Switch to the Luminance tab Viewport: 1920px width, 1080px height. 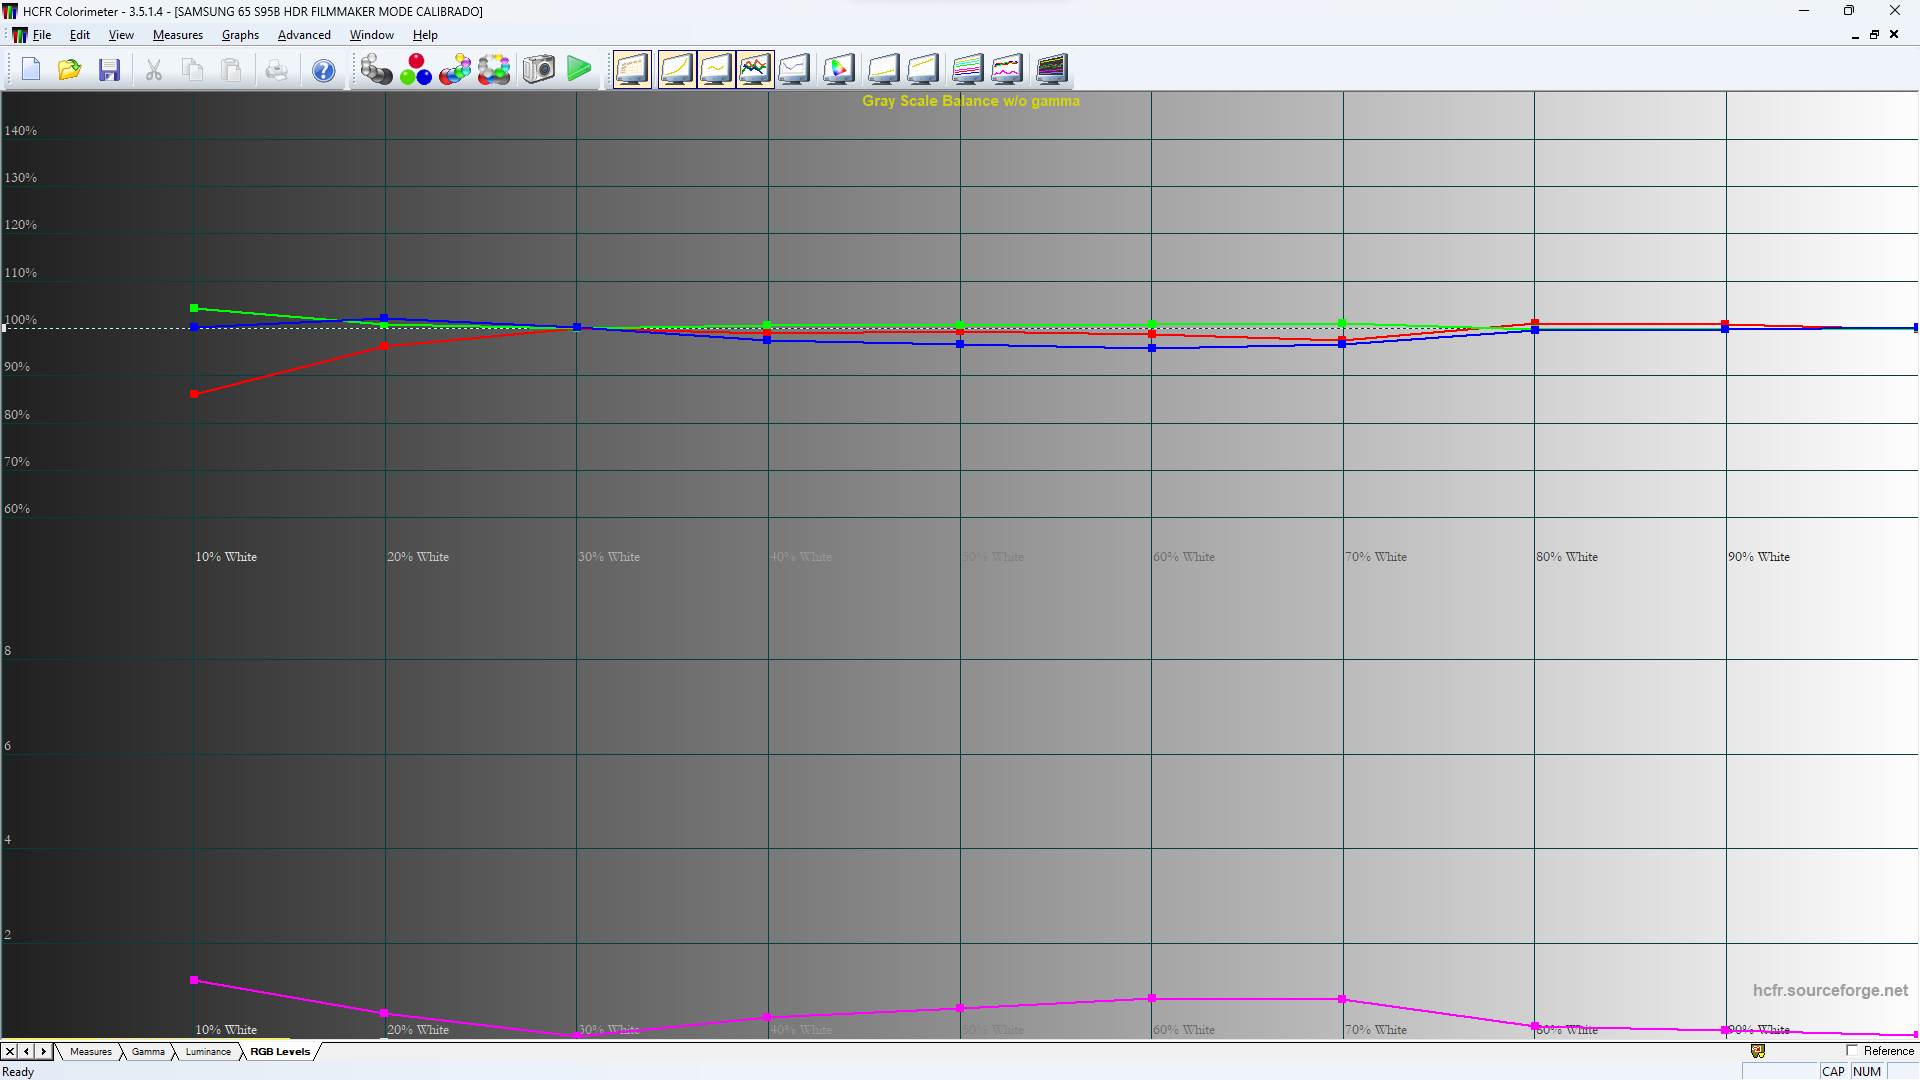point(208,1052)
